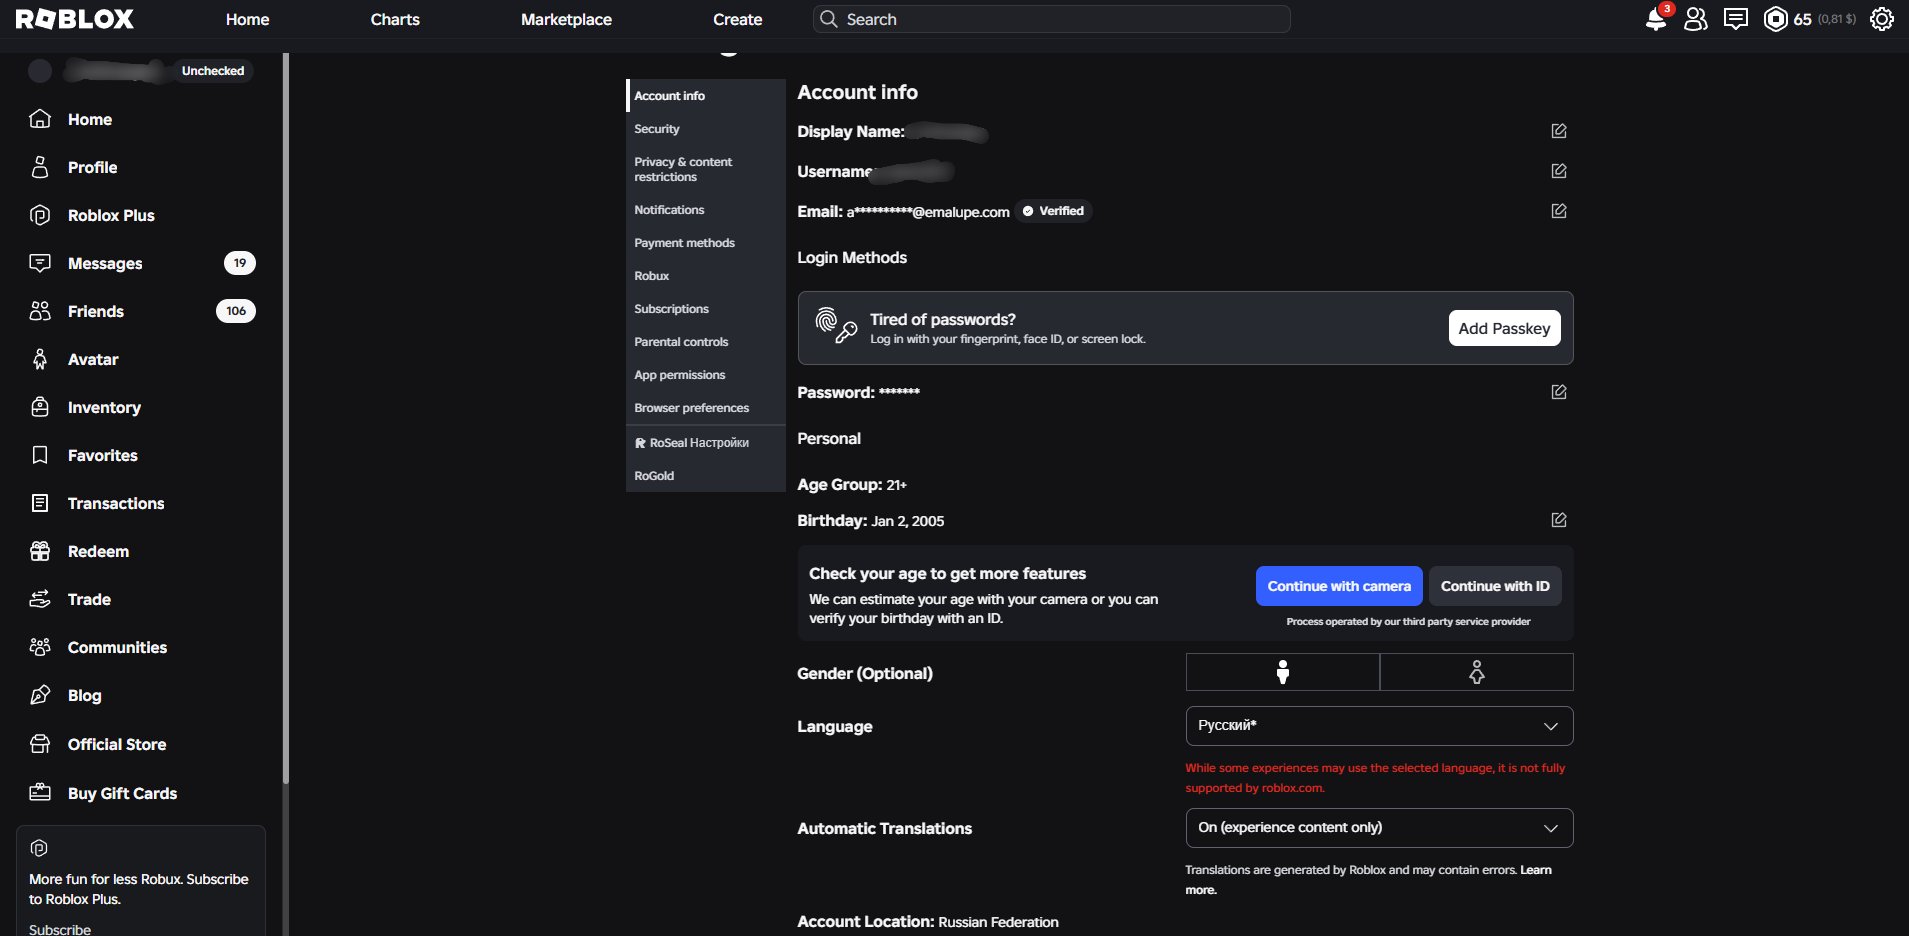Click the Home icon in the sidebar
The image size is (1909, 936).
point(40,119)
